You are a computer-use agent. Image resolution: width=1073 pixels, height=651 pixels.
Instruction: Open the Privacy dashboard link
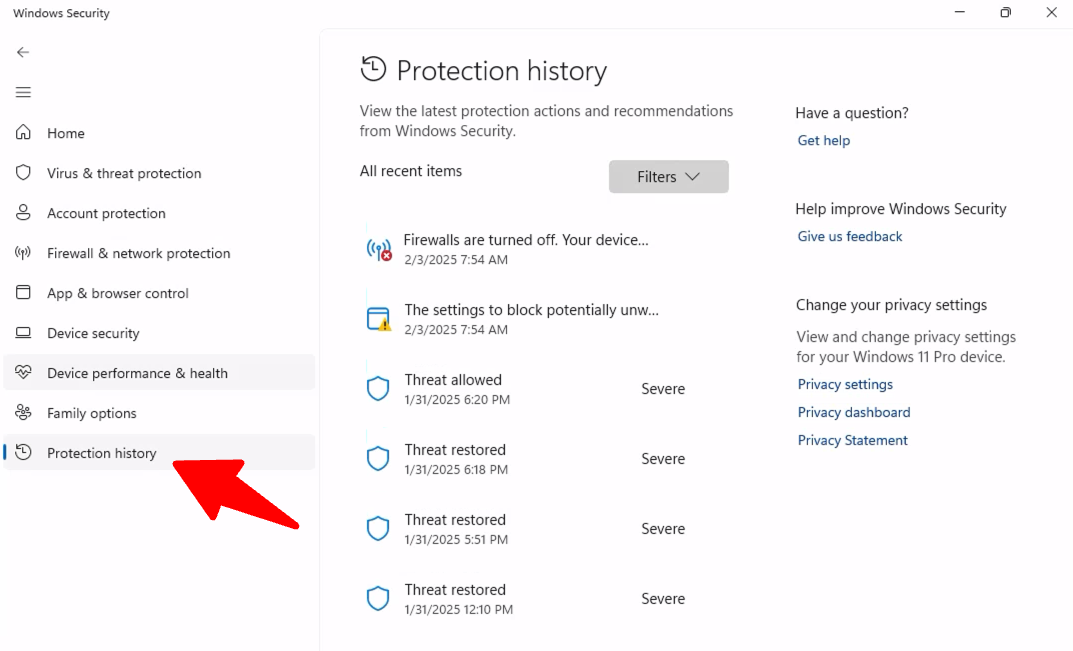pos(854,411)
